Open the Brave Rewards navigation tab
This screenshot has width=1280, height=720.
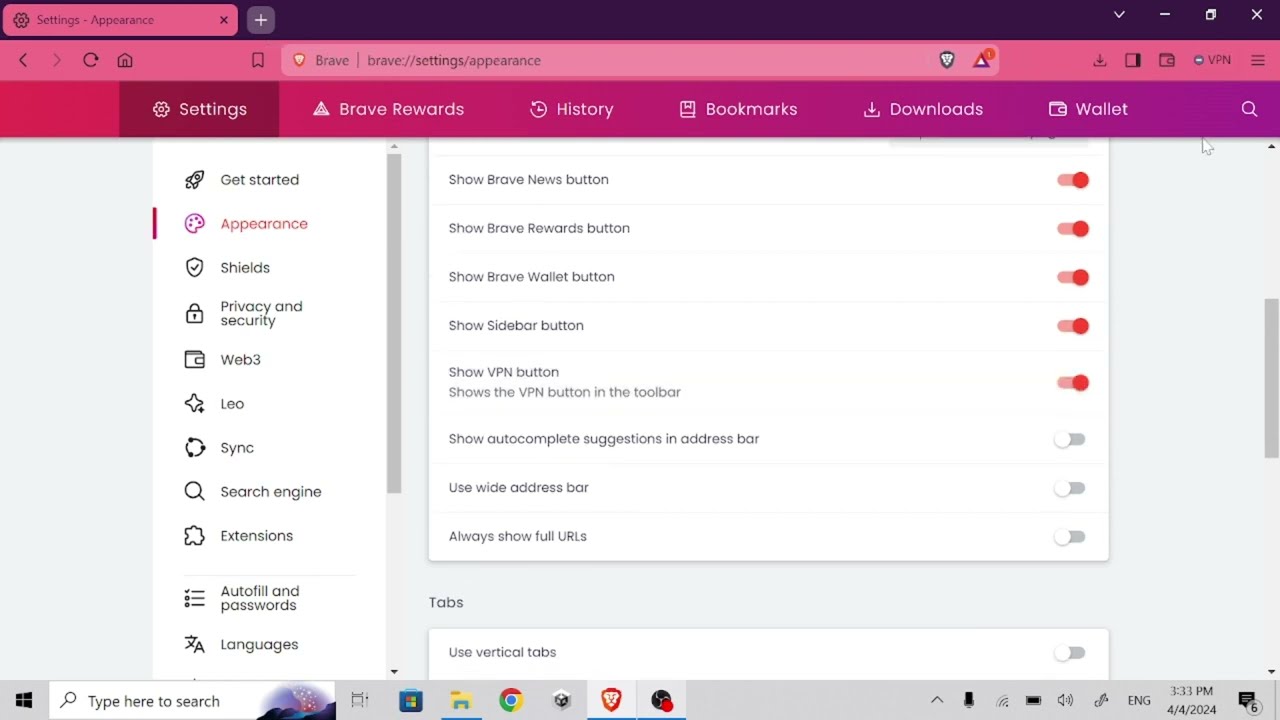388,109
